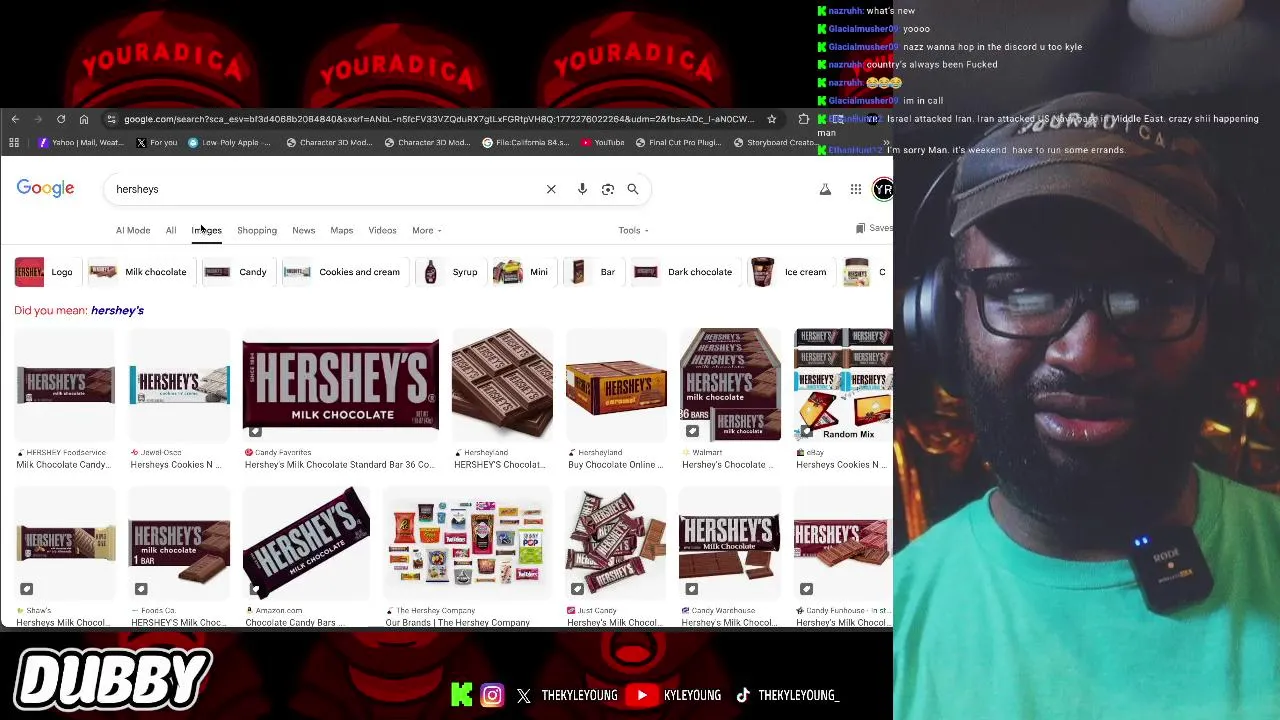This screenshot has height=720, width=1280.
Task: Click suggested spelling hershey's link
Action: pos(117,310)
